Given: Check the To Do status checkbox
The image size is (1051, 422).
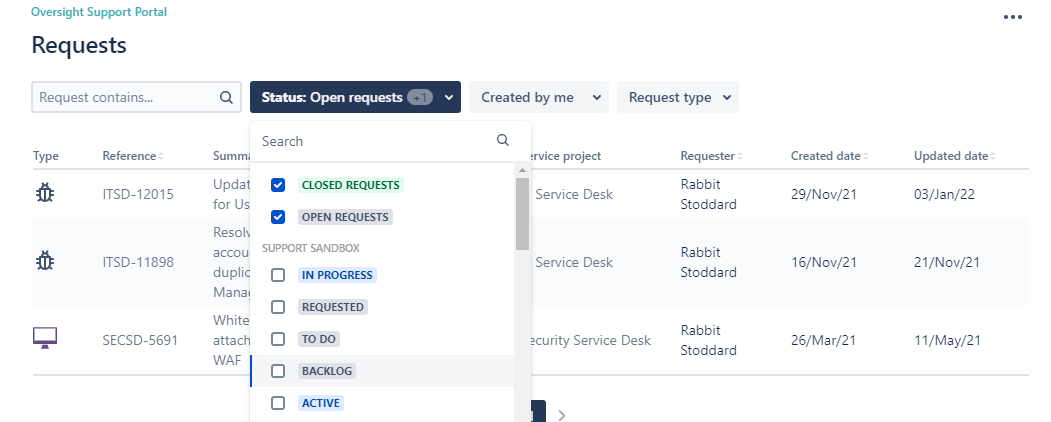Looking at the screenshot, I should pos(277,339).
